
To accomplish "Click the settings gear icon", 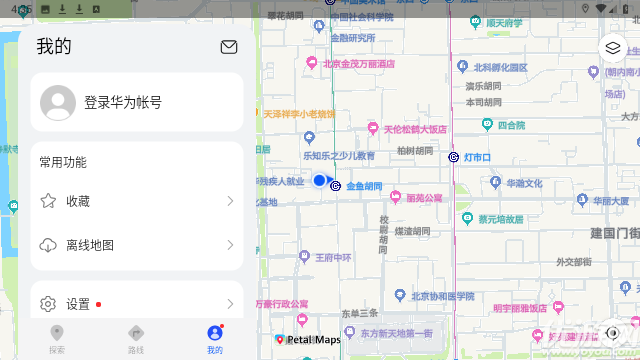I will coord(48,304).
